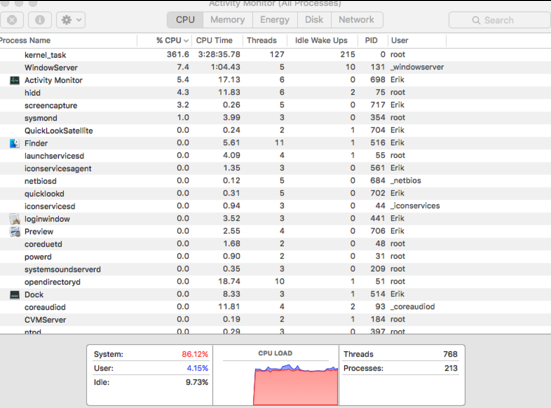Screen dimensions: 551x408
Task: Click the Processes count 213
Action: (451, 368)
